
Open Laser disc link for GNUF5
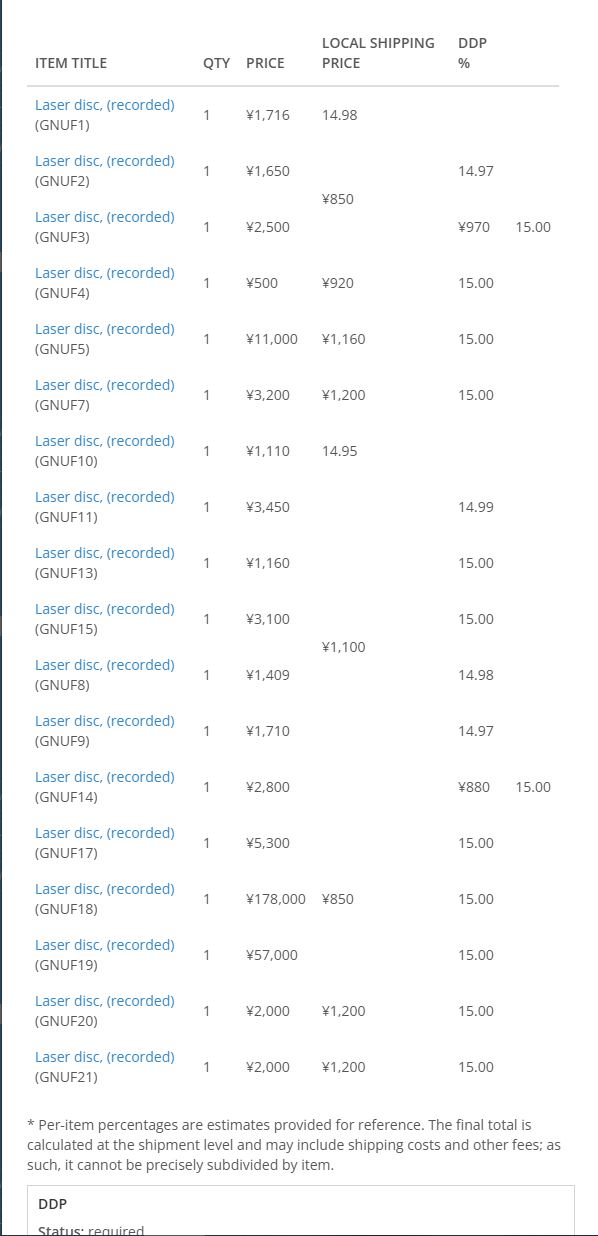(104, 329)
